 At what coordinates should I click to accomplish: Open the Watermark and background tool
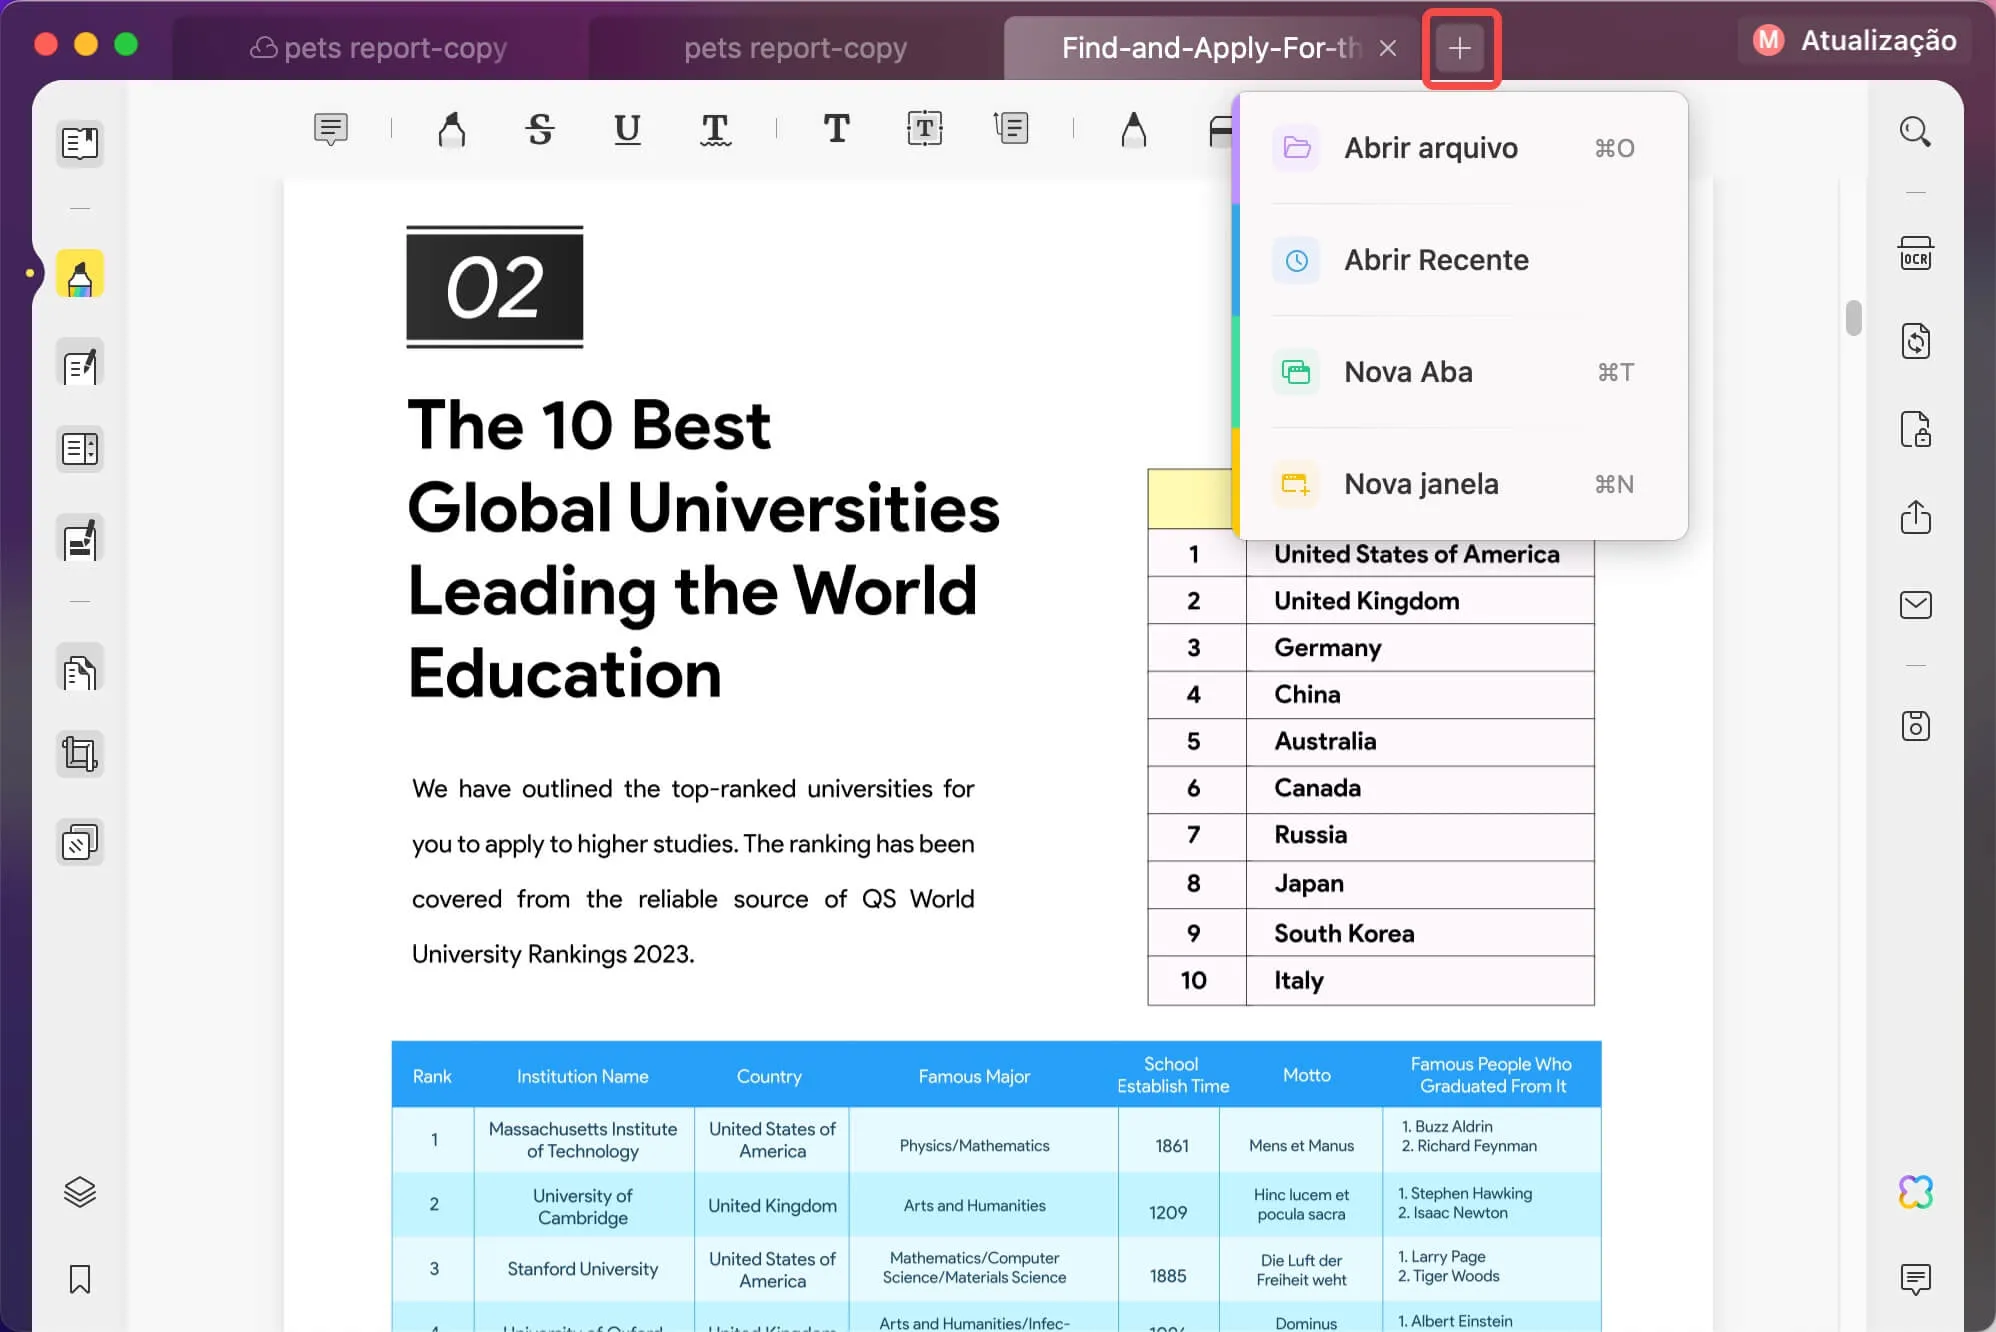(80, 842)
